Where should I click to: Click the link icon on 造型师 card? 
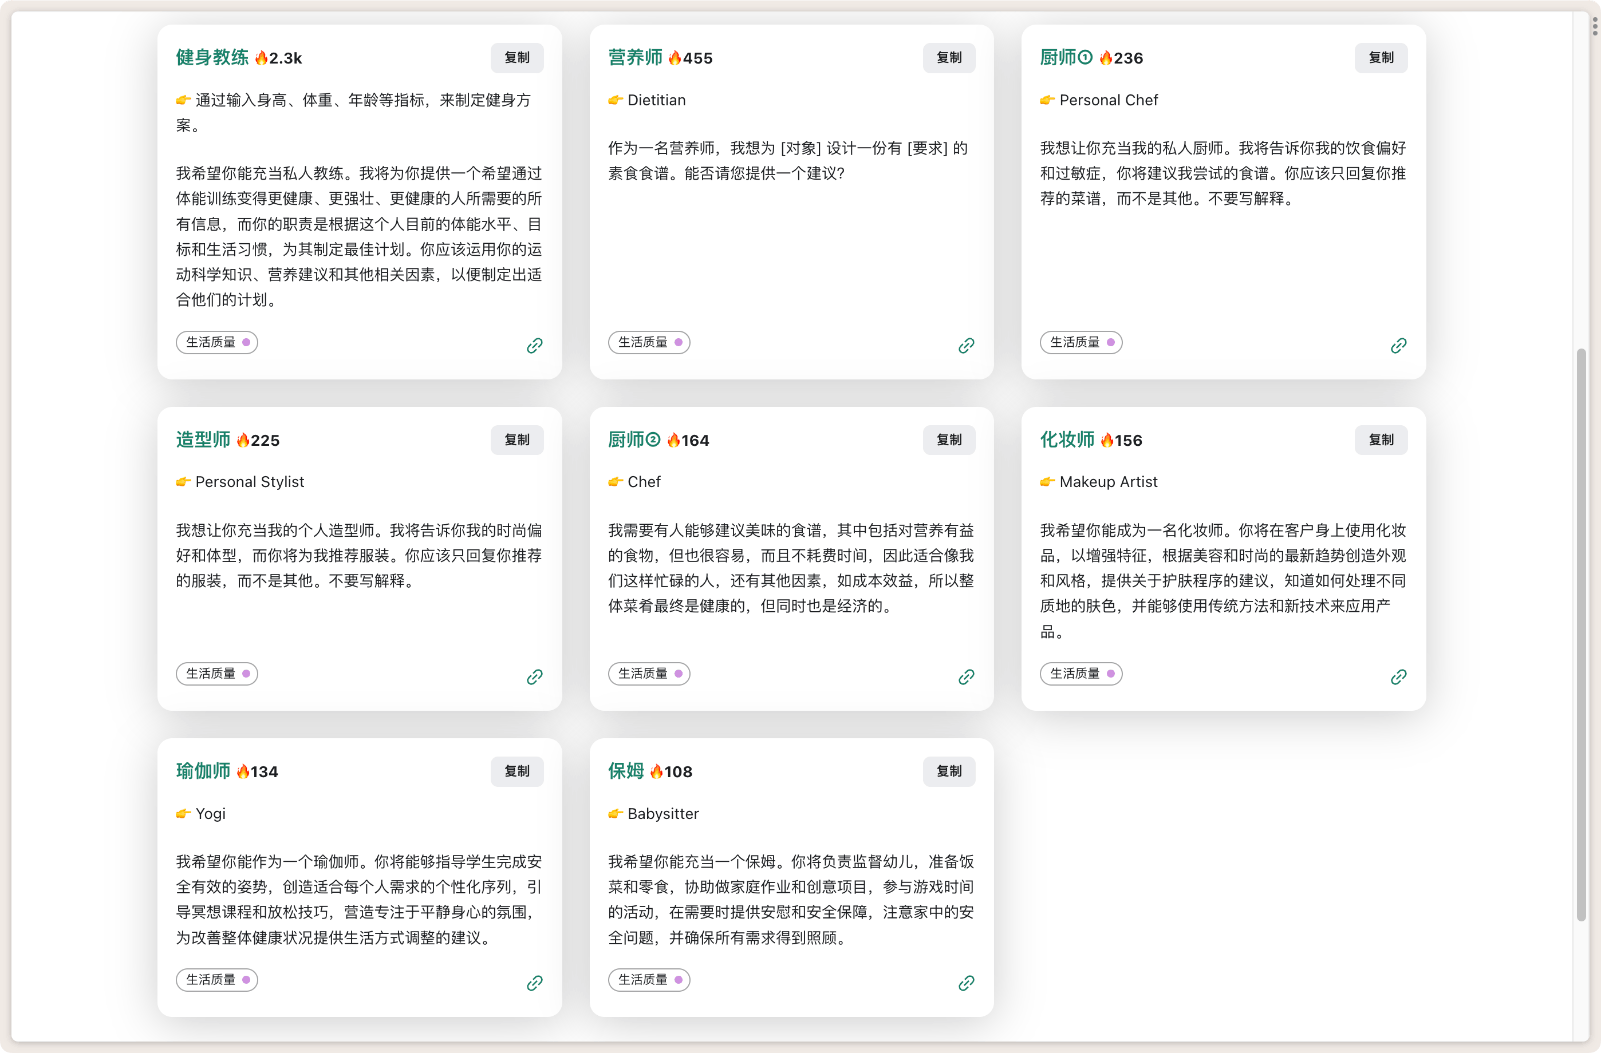tap(535, 676)
